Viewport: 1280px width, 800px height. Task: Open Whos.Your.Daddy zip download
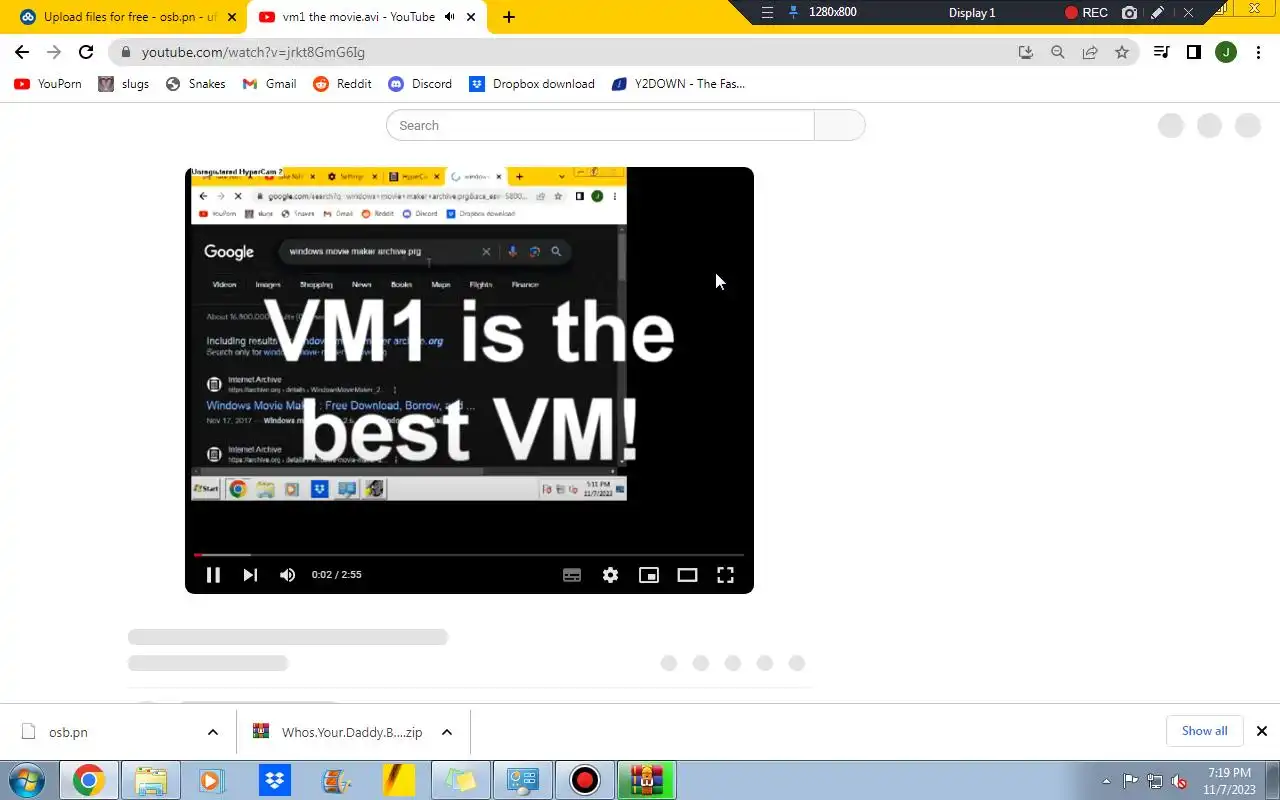click(338, 732)
